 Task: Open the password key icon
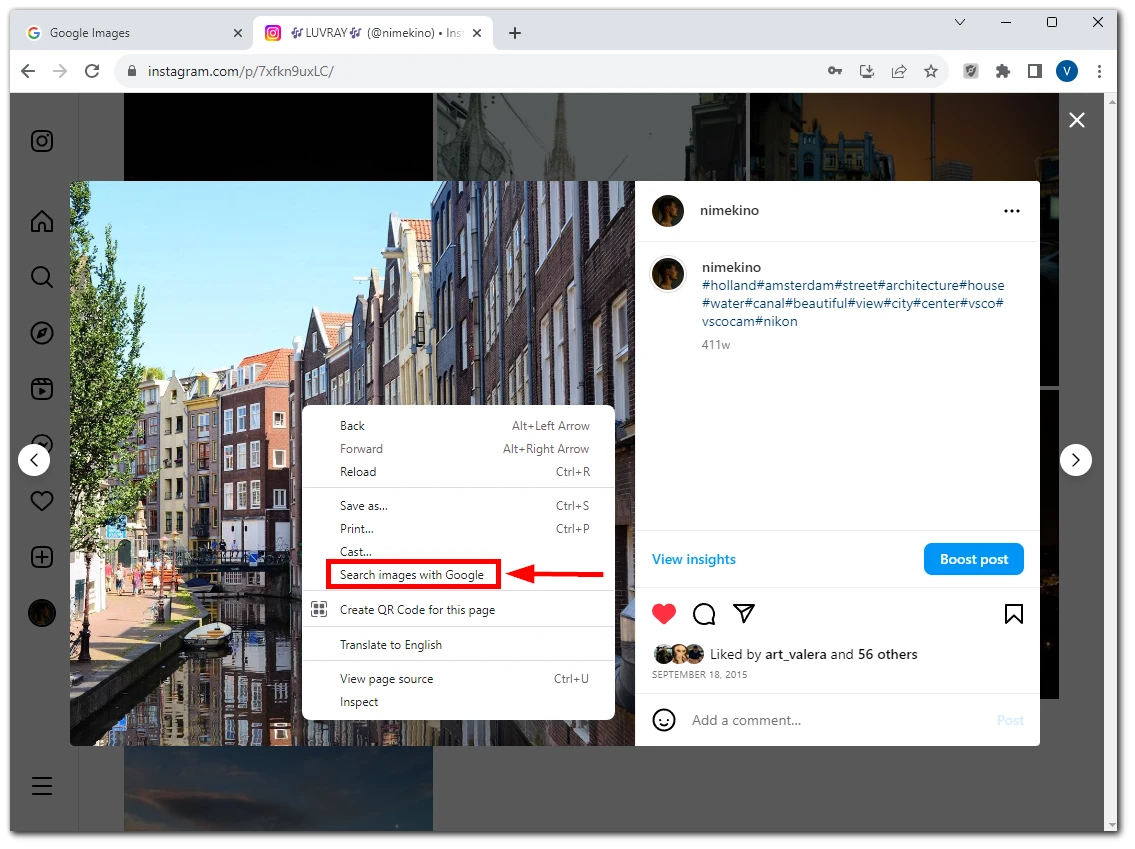835,71
